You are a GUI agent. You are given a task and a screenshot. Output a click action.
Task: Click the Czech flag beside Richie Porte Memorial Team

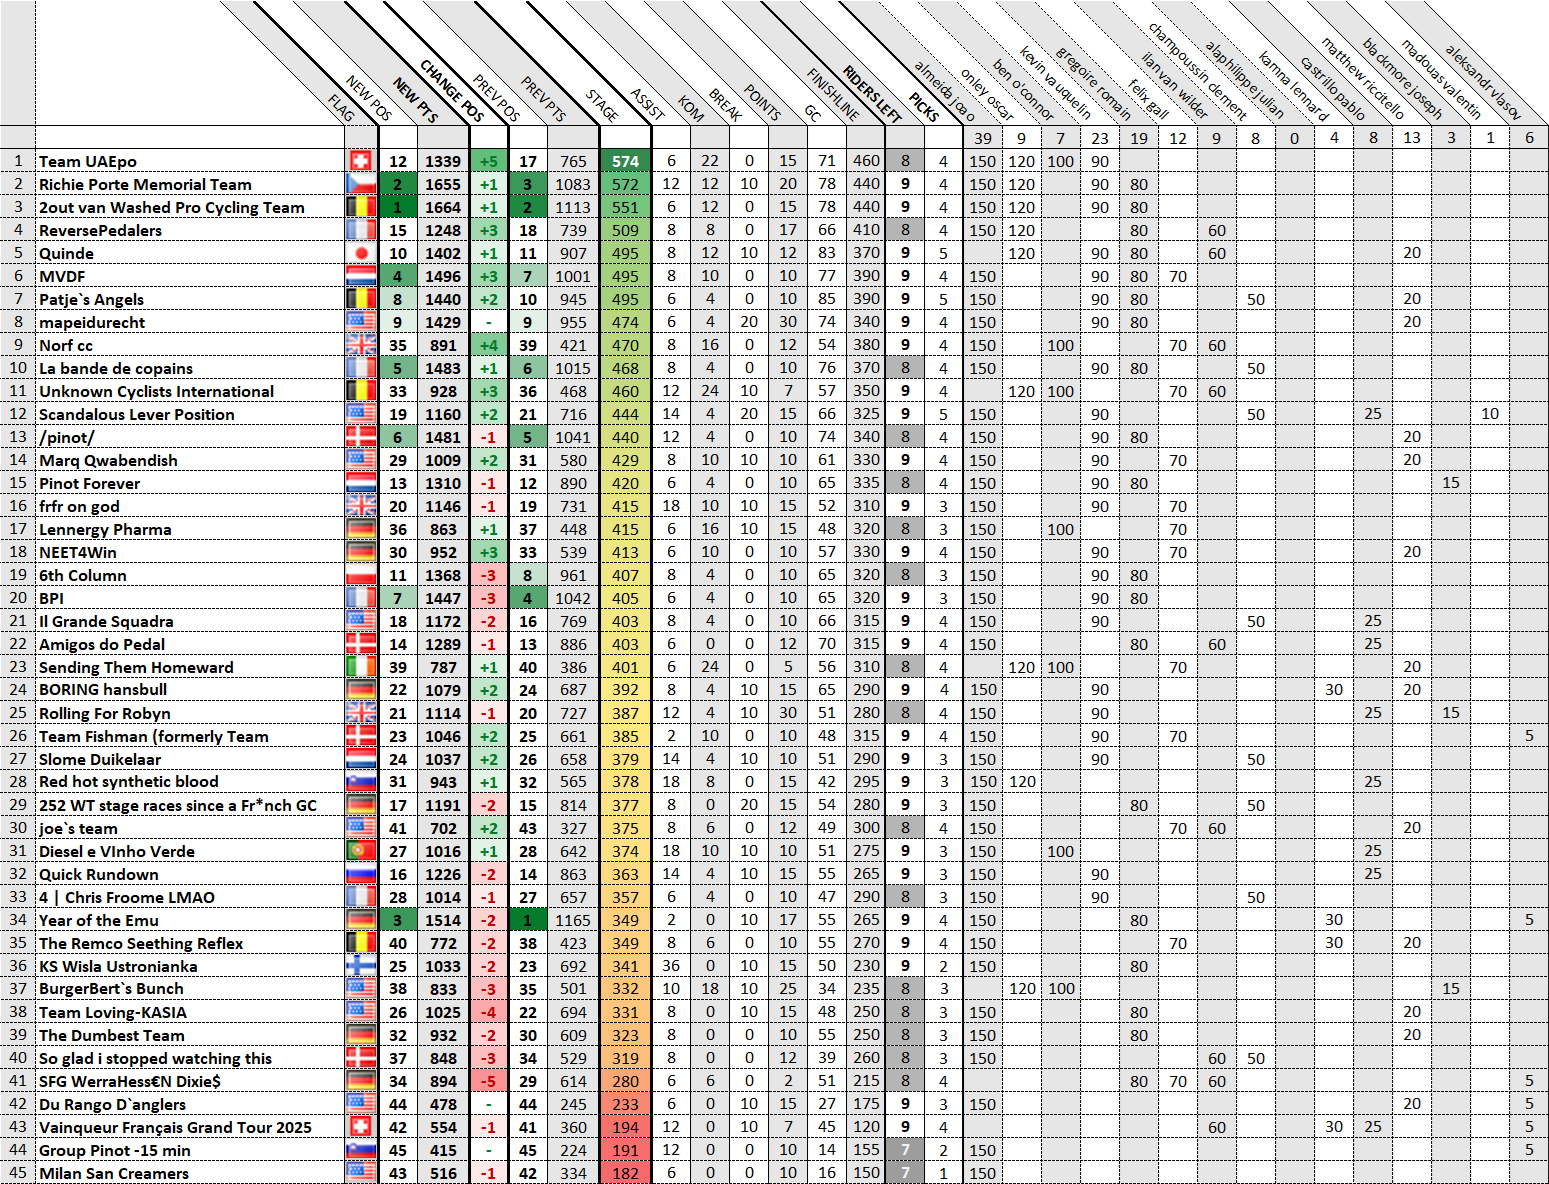click(x=361, y=184)
